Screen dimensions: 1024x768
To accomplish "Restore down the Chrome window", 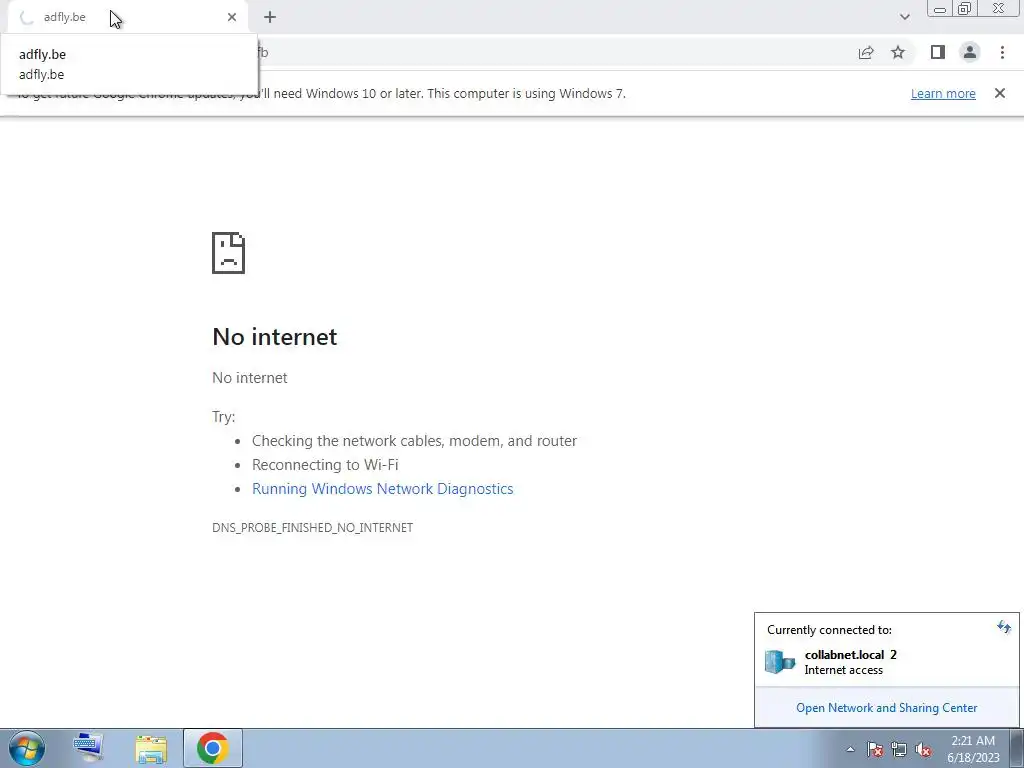I will click(x=965, y=9).
